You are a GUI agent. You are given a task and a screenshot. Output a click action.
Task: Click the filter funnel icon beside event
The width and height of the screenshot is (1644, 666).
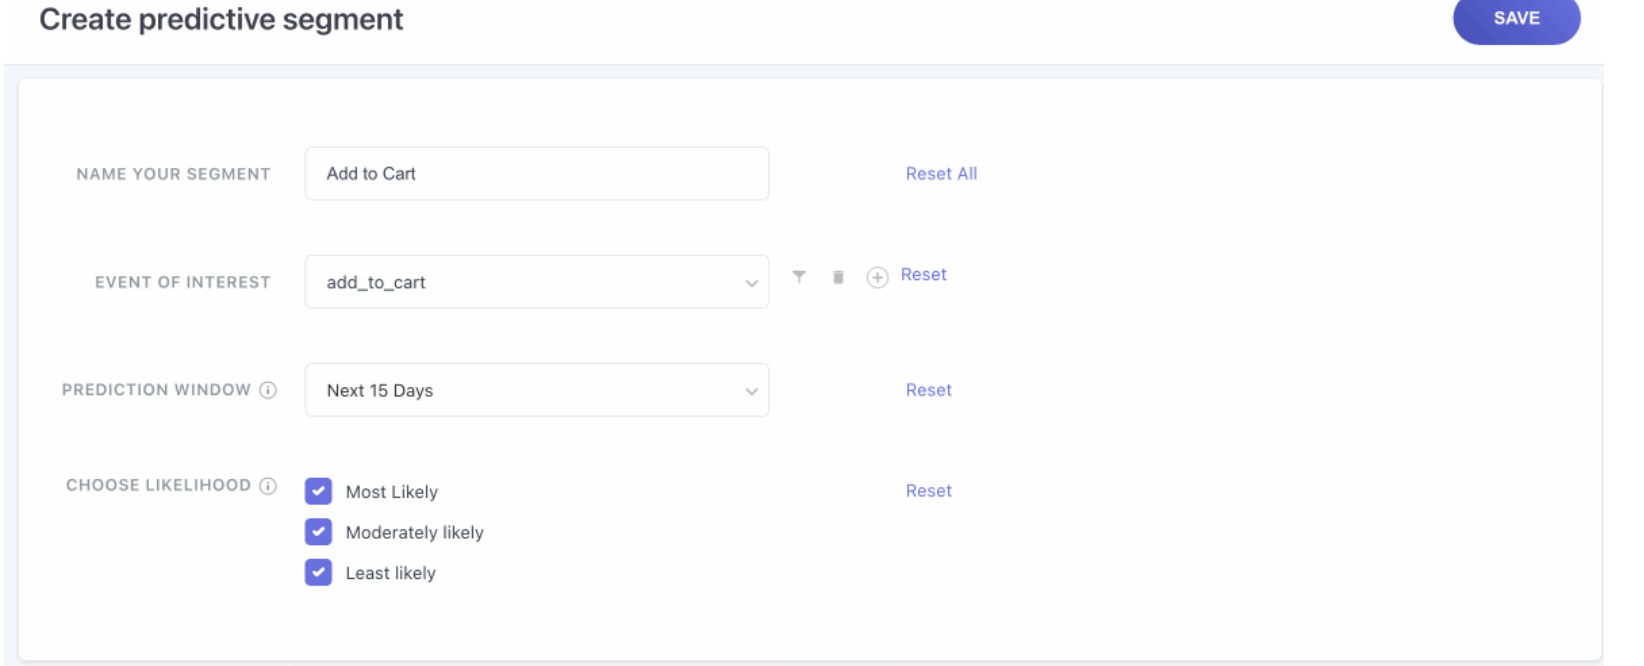tap(799, 277)
